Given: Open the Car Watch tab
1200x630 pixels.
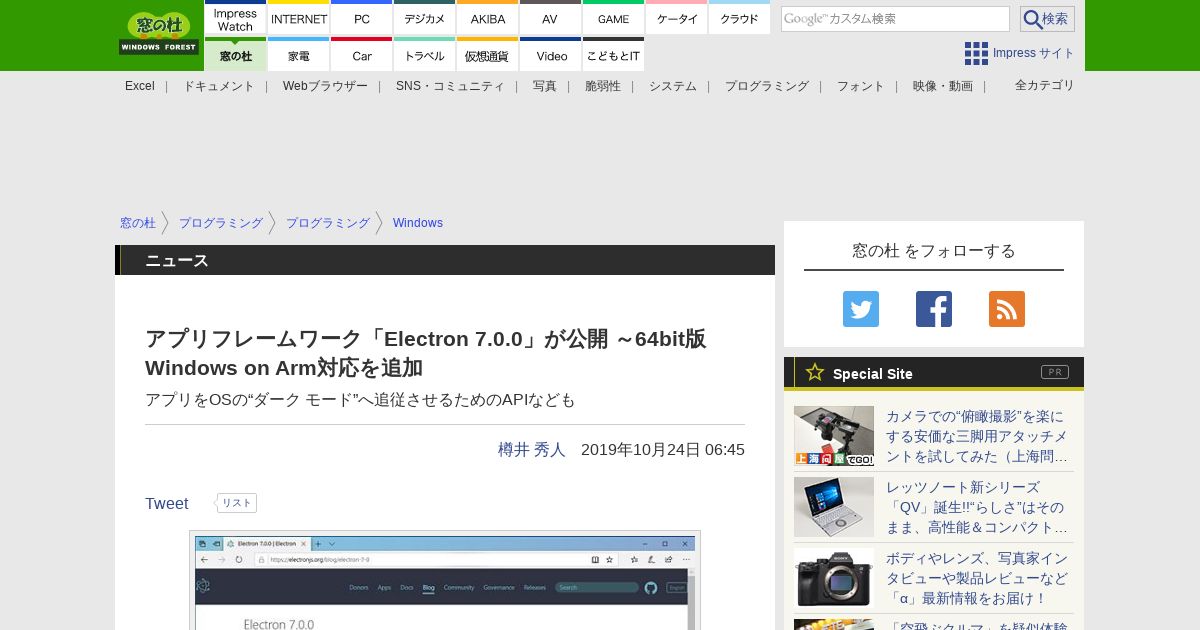Looking at the screenshot, I should pyautogui.click(x=362, y=55).
